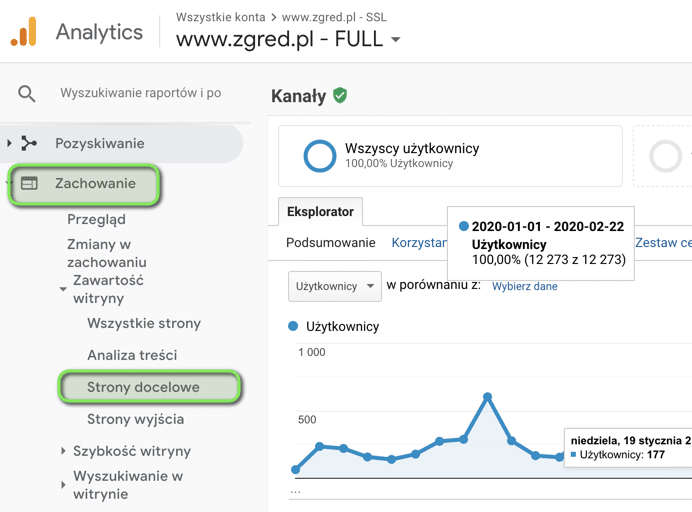Expand the Szybkość witryny section
This screenshot has width=692, height=512.
click(64, 452)
